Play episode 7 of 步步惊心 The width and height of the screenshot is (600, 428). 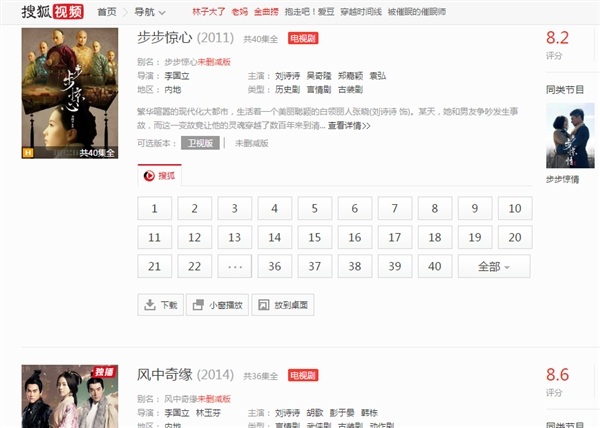click(395, 208)
